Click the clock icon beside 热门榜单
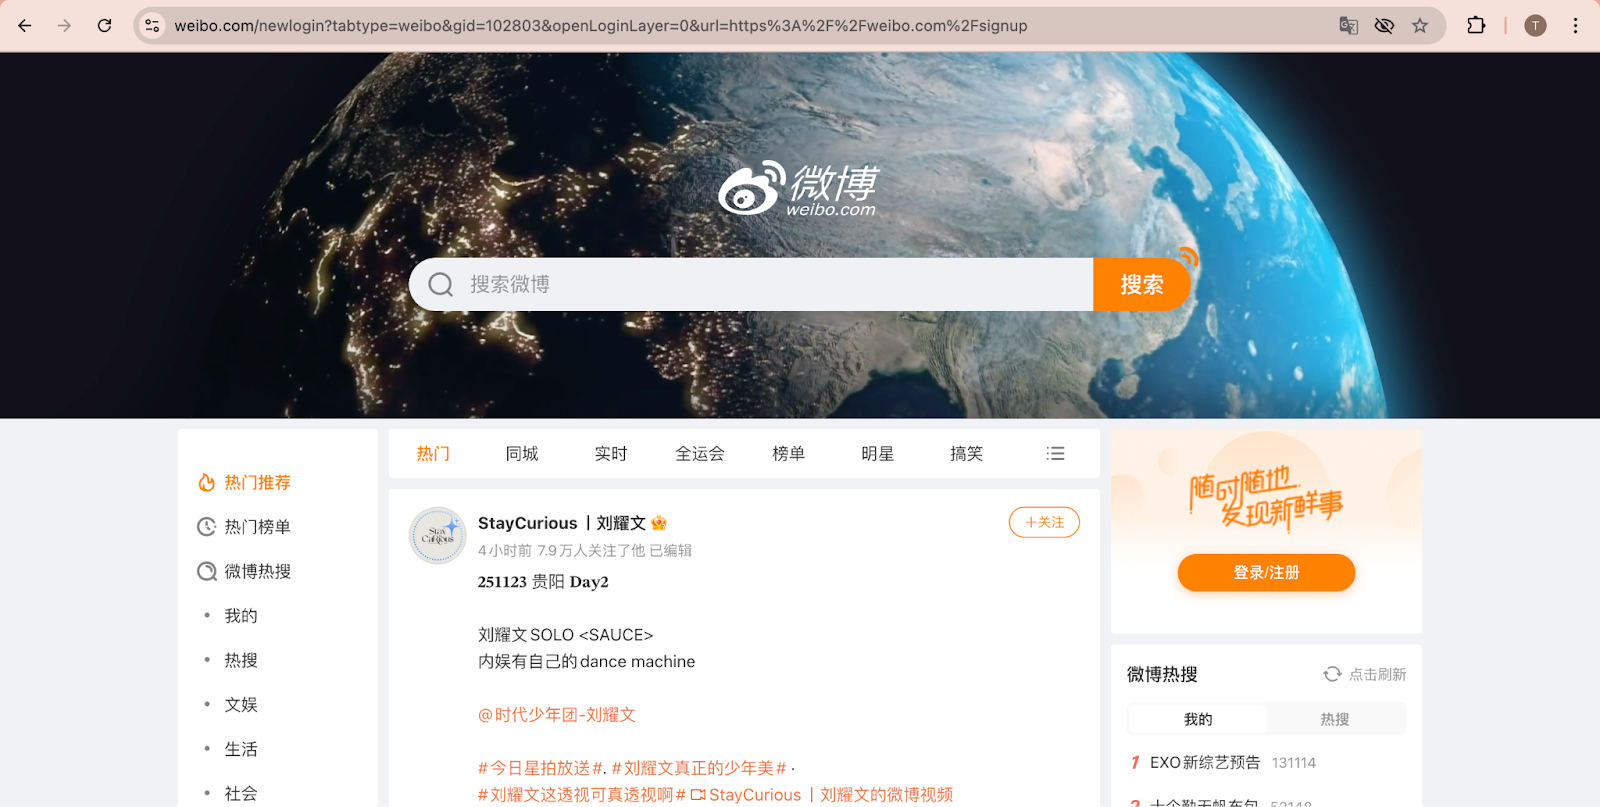Screen dimensions: 1600x807 206,526
